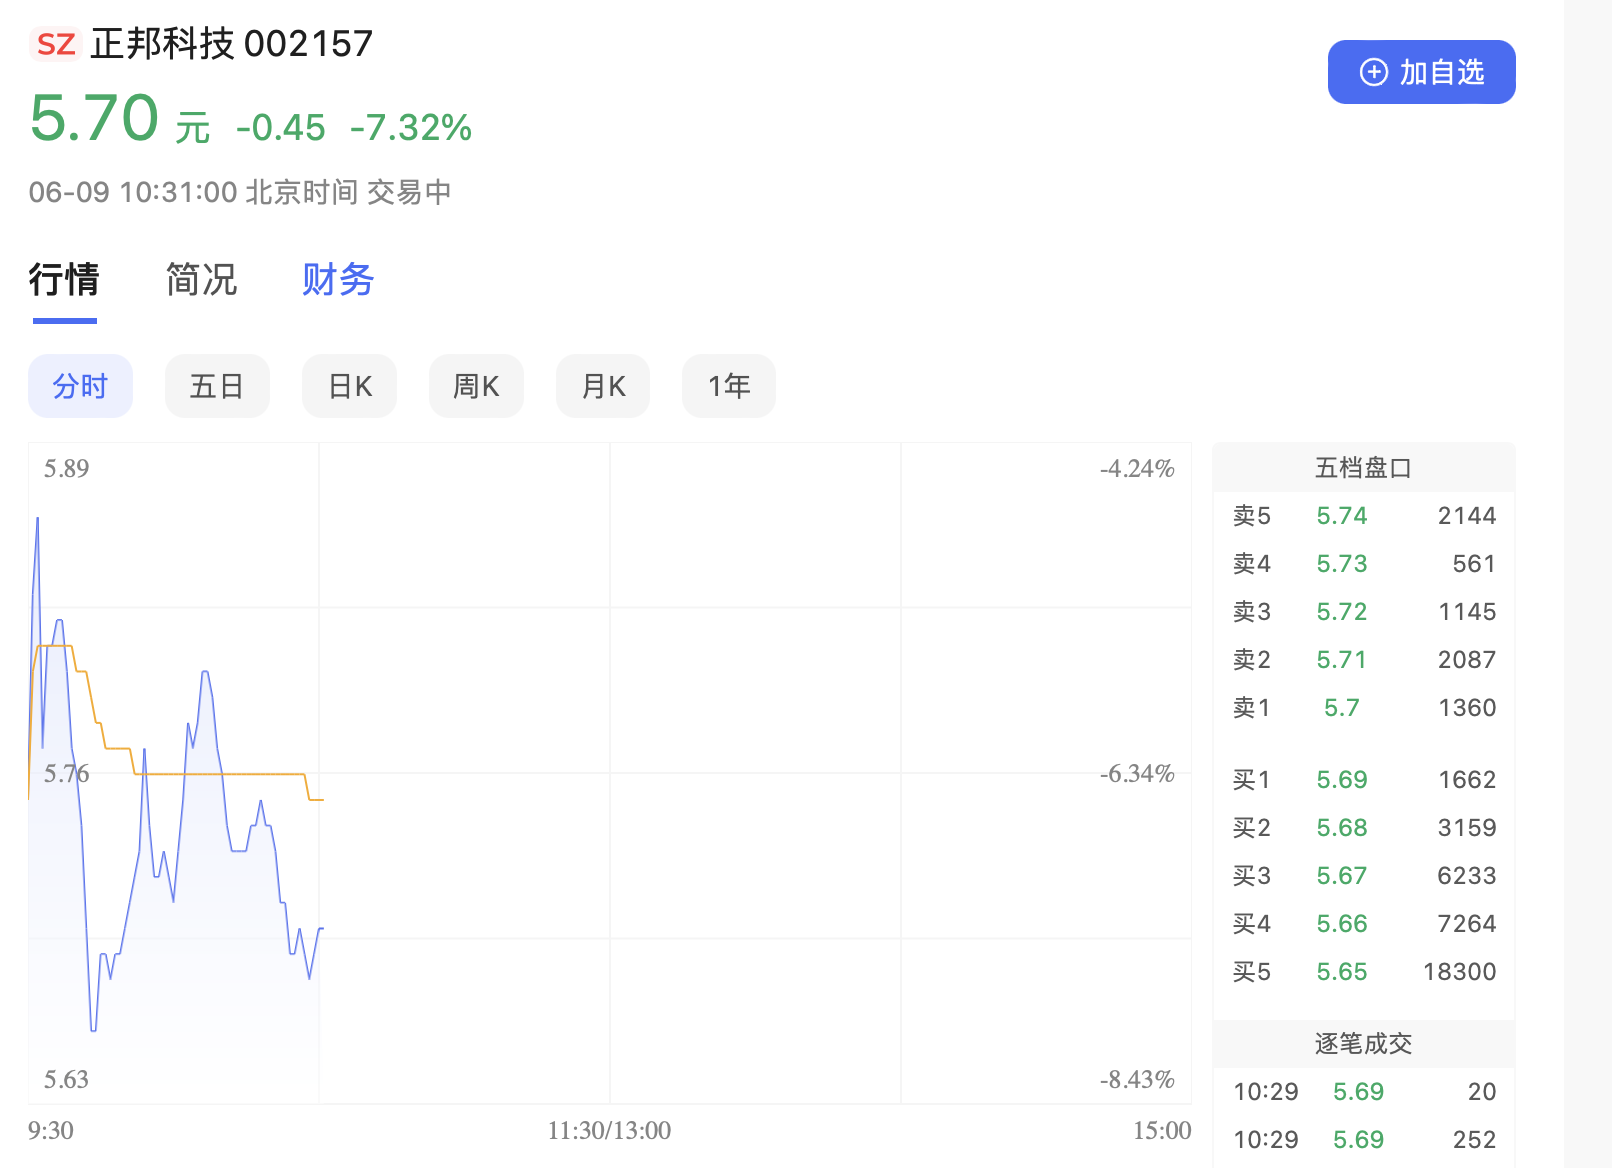The width and height of the screenshot is (1612, 1168).
Task: Click the orange average price line end
Action: [322, 799]
